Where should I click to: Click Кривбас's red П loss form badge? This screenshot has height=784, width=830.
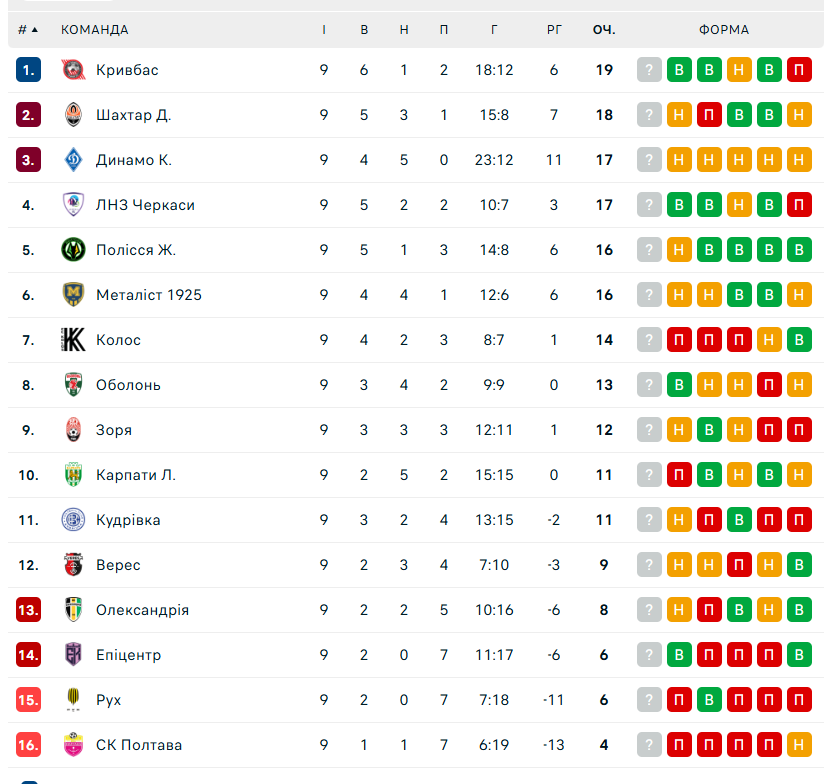click(799, 70)
